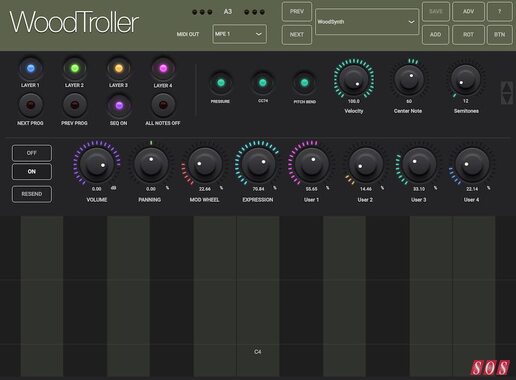The height and width of the screenshot is (380, 516).
Task: Toggle the Pressure green indicator
Action: tap(221, 83)
